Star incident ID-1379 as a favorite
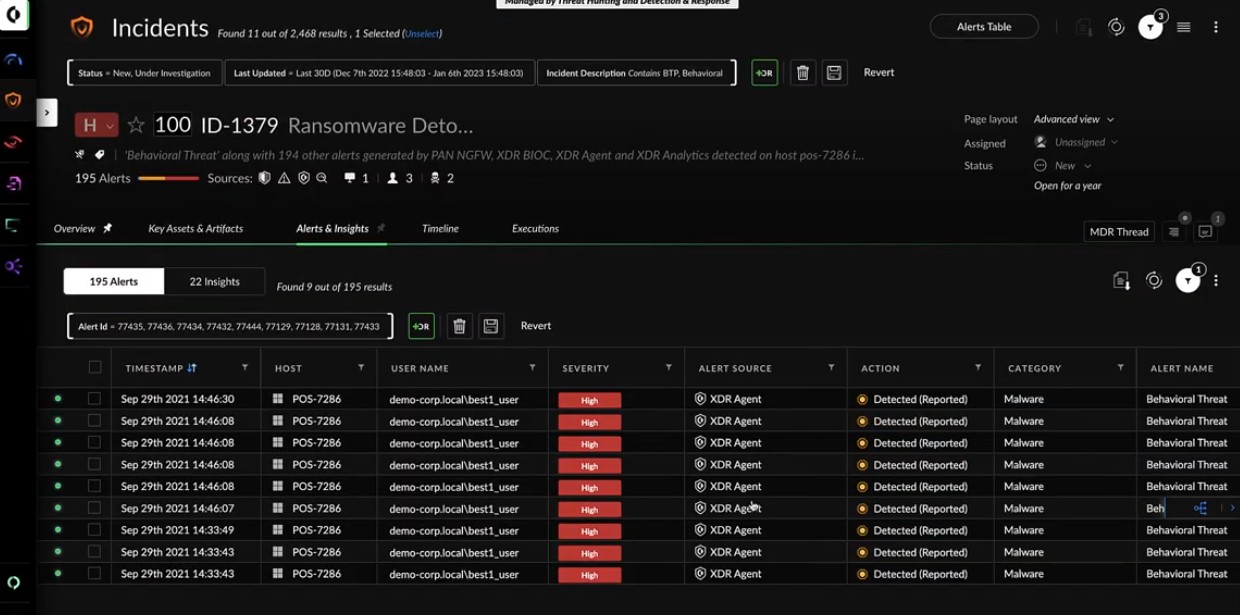The image size is (1240, 615). (136, 126)
